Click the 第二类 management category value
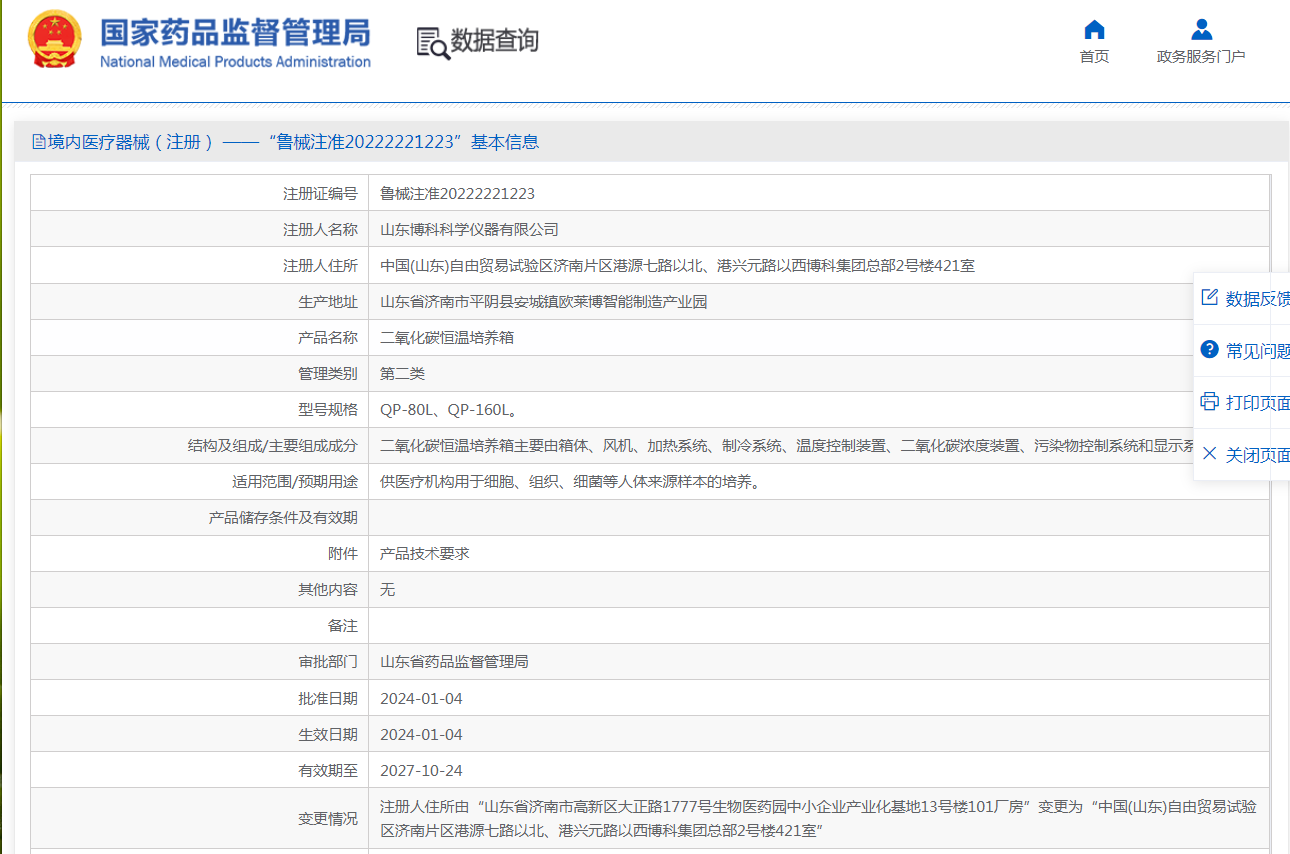Viewport: 1290px width, 854px height. click(402, 374)
